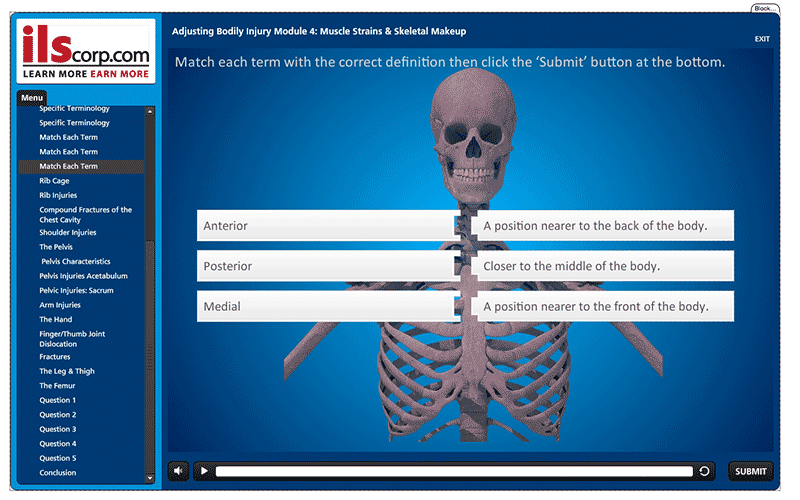The width and height of the screenshot is (800, 500).
Task: Click the sidebar menu scrollbar
Action: [x=150, y=290]
